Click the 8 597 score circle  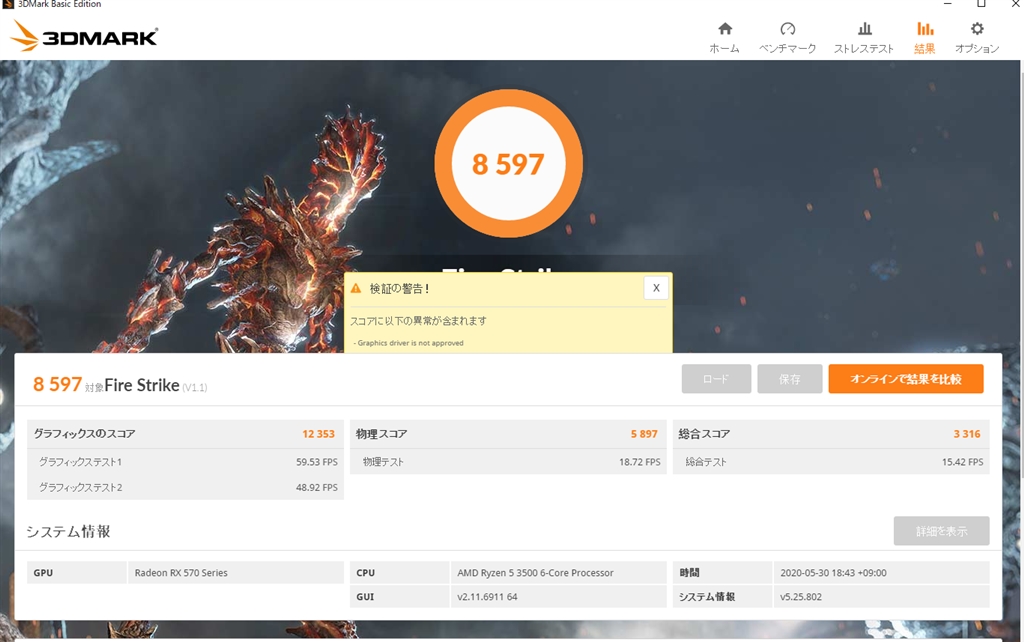pos(508,163)
